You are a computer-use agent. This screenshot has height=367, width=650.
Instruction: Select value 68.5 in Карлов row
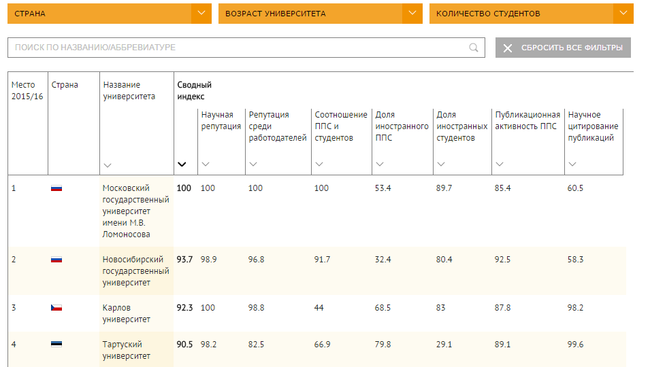(x=383, y=308)
